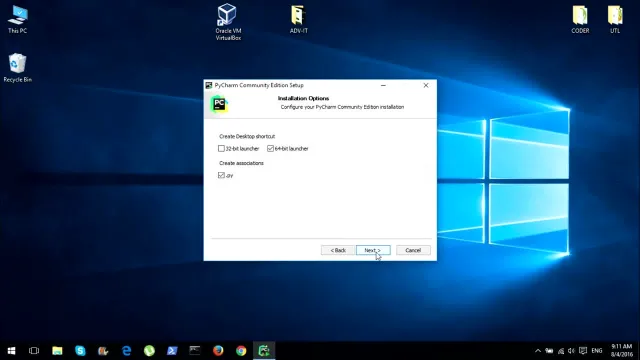This screenshot has width=640, height=360.
Task: Select Recycle Bin desktop icon
Action: click(18, 68)
